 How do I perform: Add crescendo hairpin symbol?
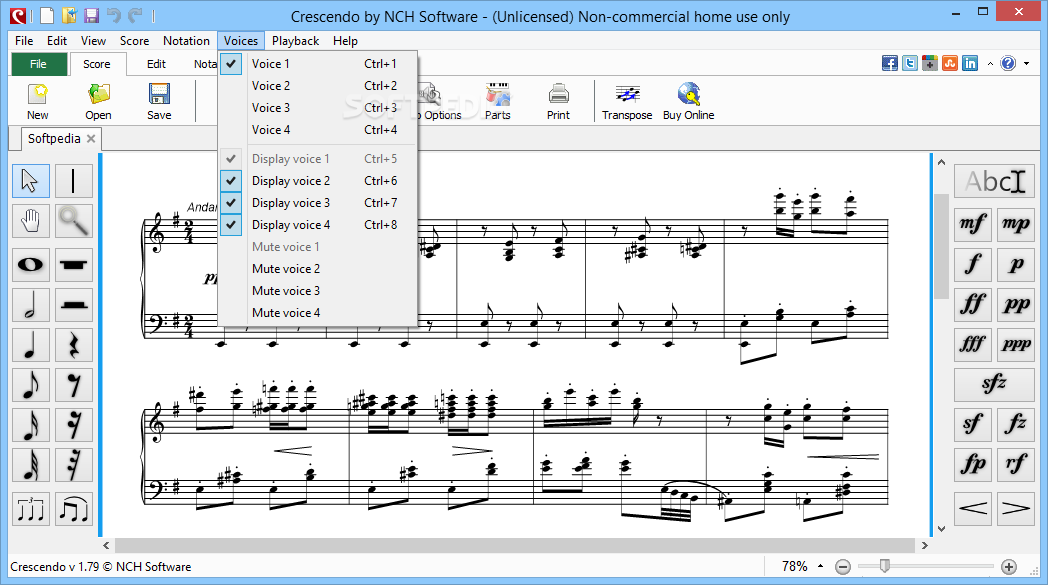tap(973, 509)
